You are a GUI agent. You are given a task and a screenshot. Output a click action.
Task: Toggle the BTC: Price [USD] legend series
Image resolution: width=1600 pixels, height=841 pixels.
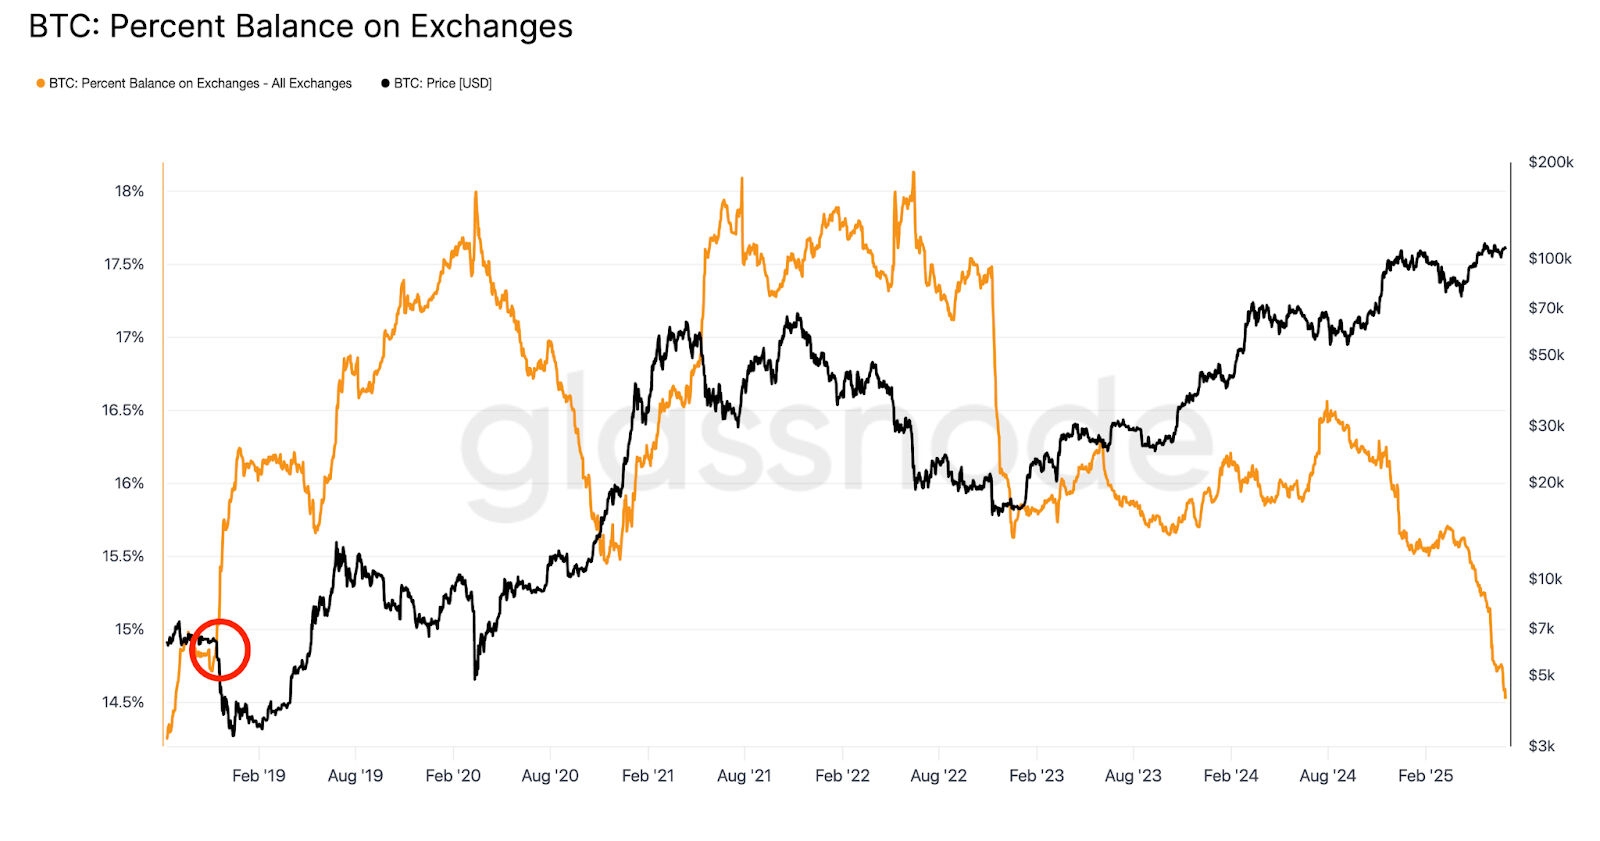coord(442,83)
